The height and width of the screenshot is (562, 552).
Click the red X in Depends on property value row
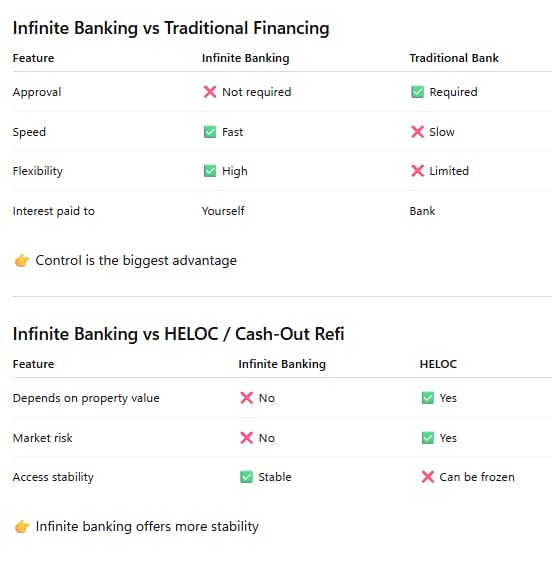pyautogui.click(x=246, y=398)
